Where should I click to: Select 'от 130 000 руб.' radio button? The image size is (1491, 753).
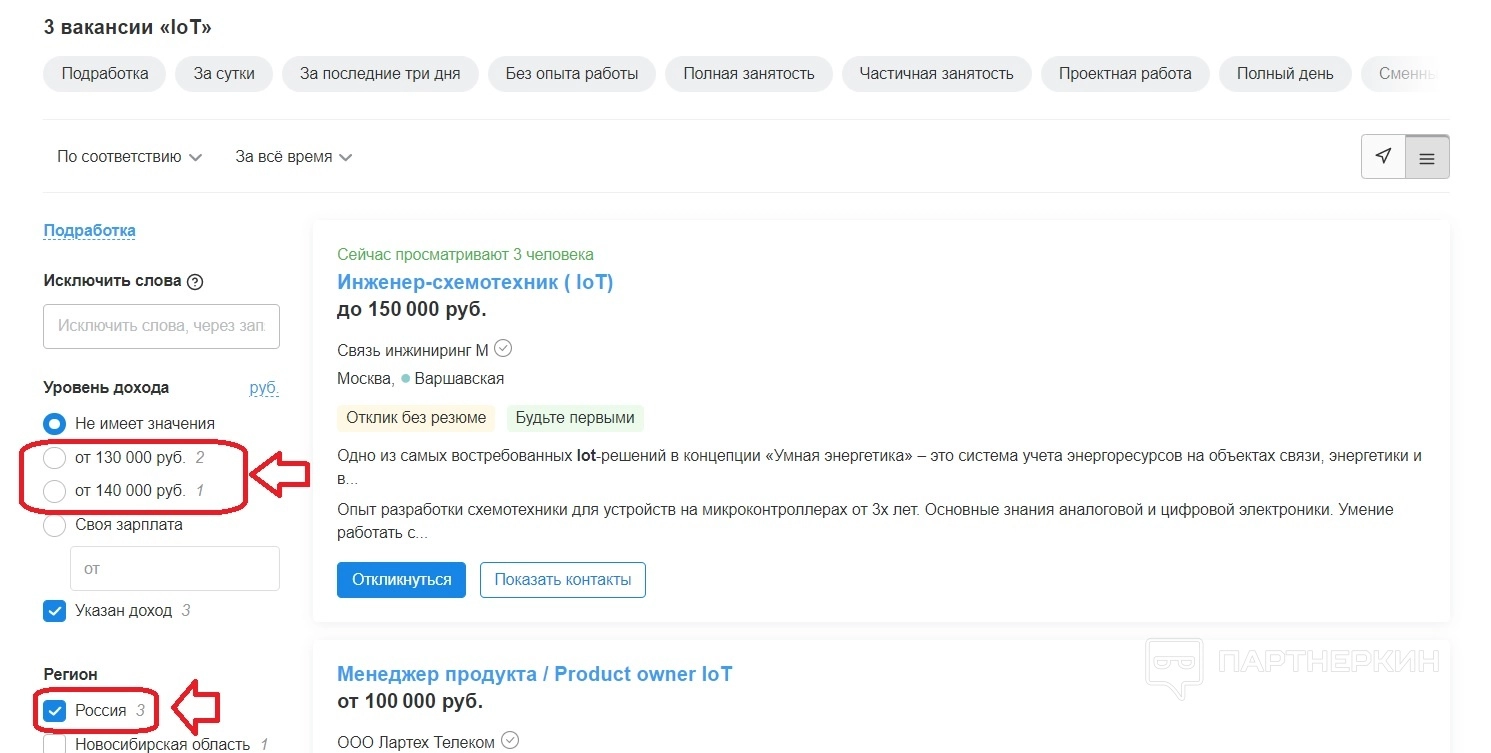(x=55, y=459)
